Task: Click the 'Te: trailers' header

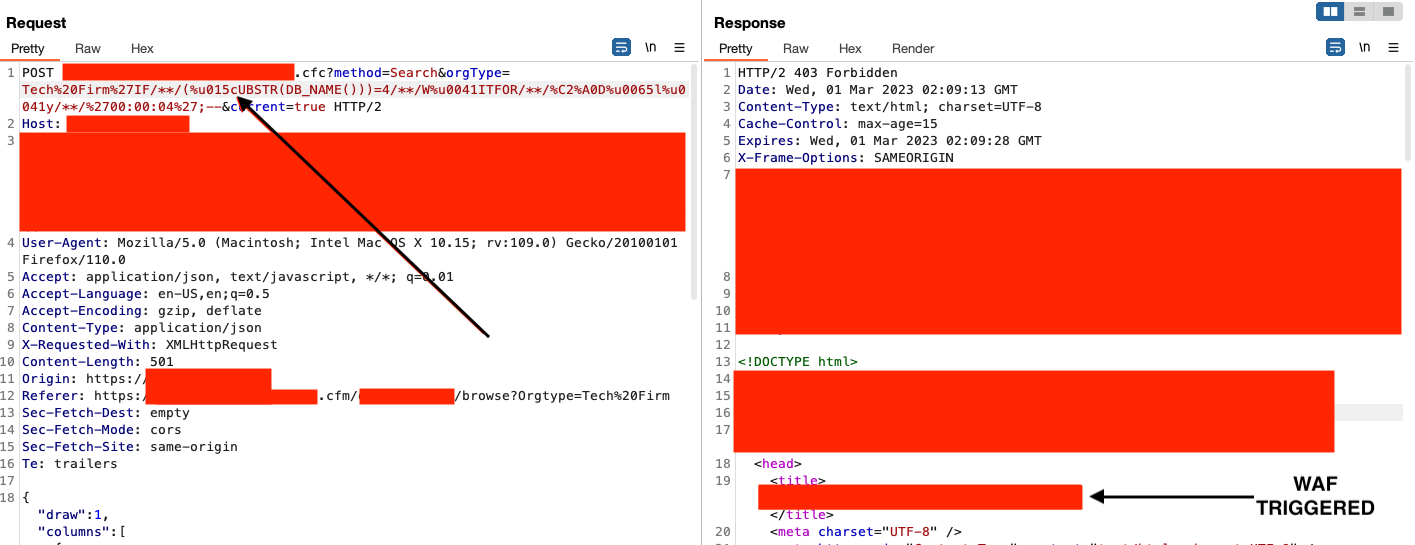Action: [69, 464]
